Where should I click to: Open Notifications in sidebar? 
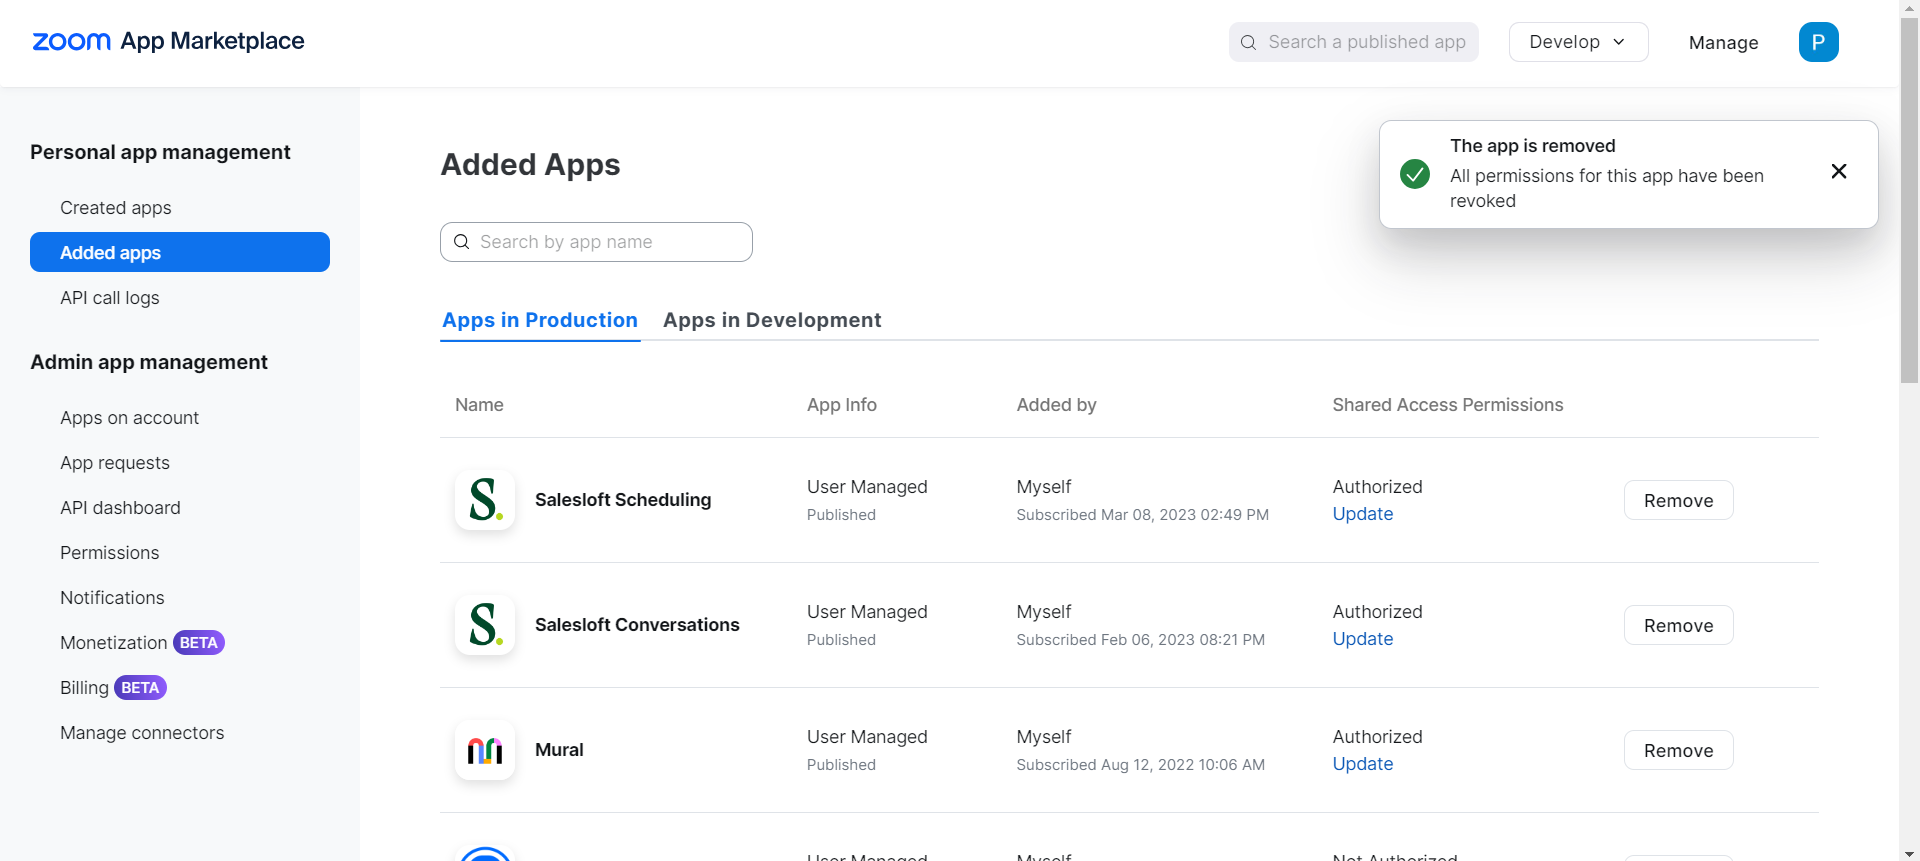pos(112,598)
